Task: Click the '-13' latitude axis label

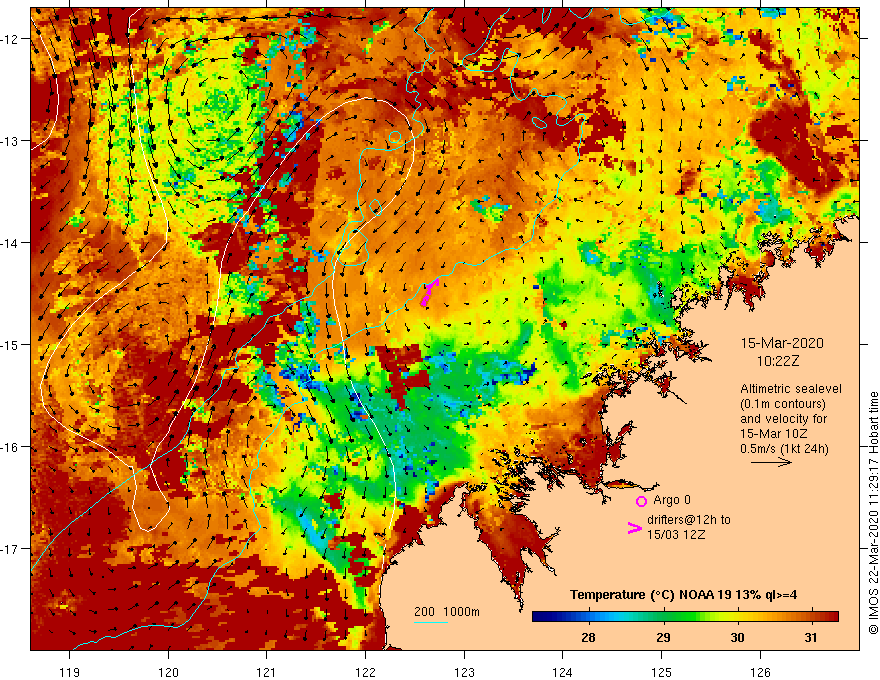Action: (x=11, y=141)
